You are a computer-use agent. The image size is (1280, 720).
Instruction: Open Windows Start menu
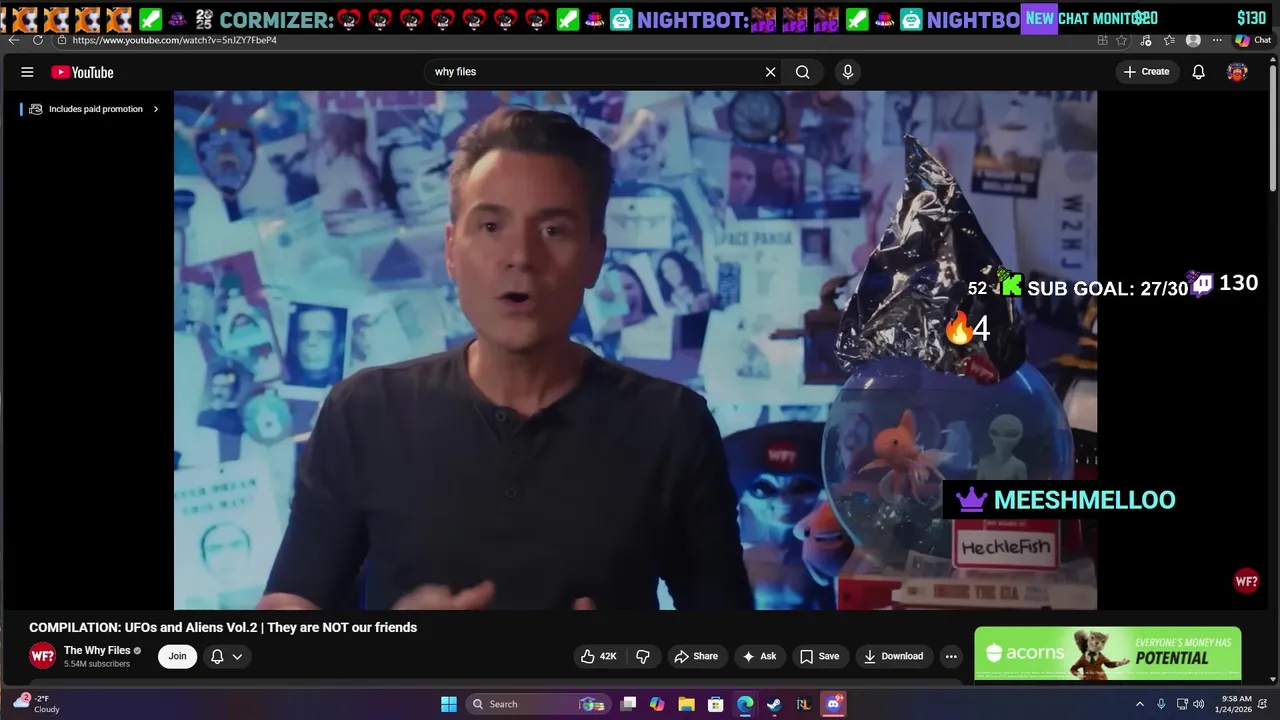point(449,704)
